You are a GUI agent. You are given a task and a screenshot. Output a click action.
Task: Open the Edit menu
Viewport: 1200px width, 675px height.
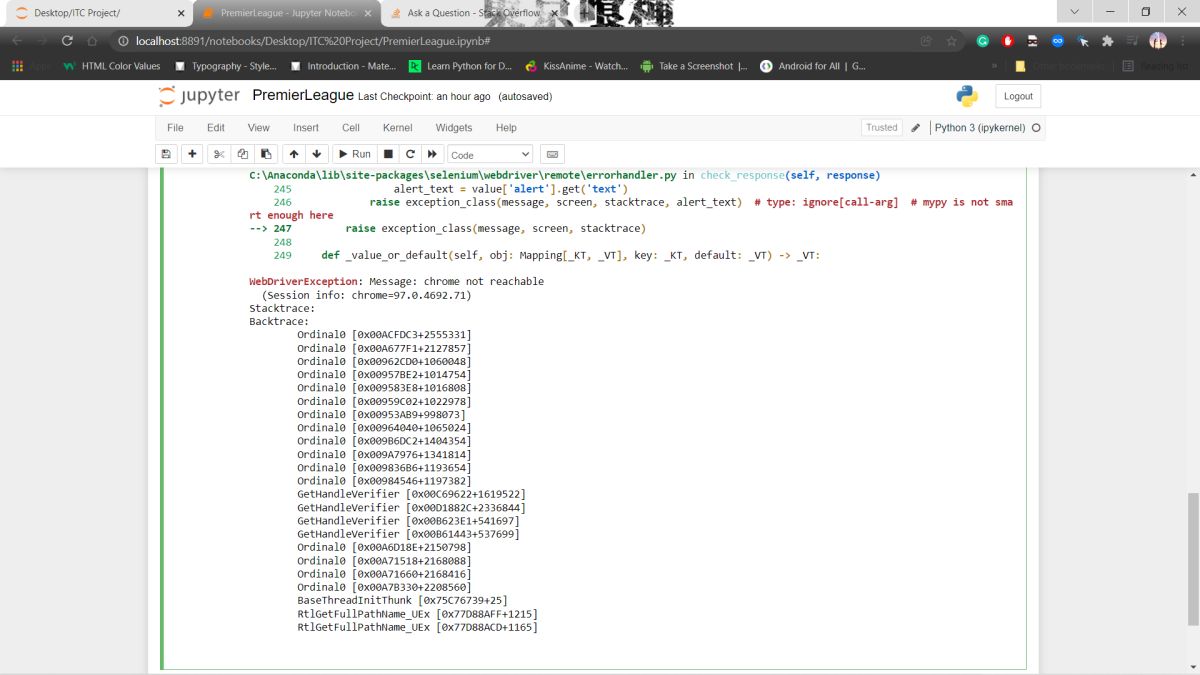point(216,128)
